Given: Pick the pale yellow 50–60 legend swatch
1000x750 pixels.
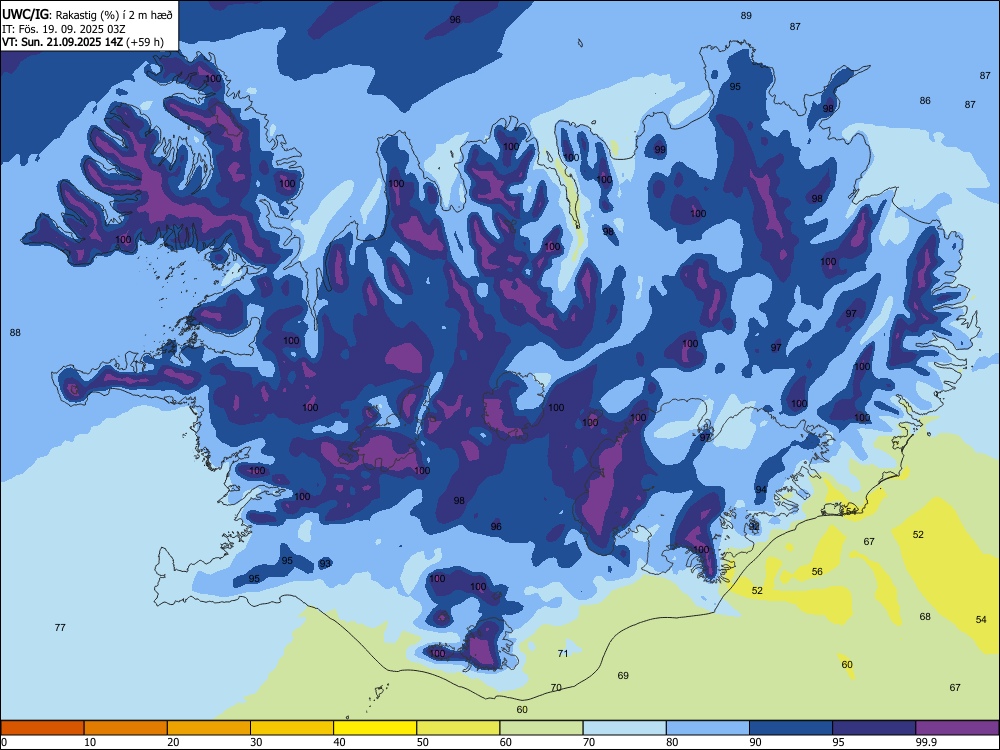Looking at the screenshot, I should (458, 728).
